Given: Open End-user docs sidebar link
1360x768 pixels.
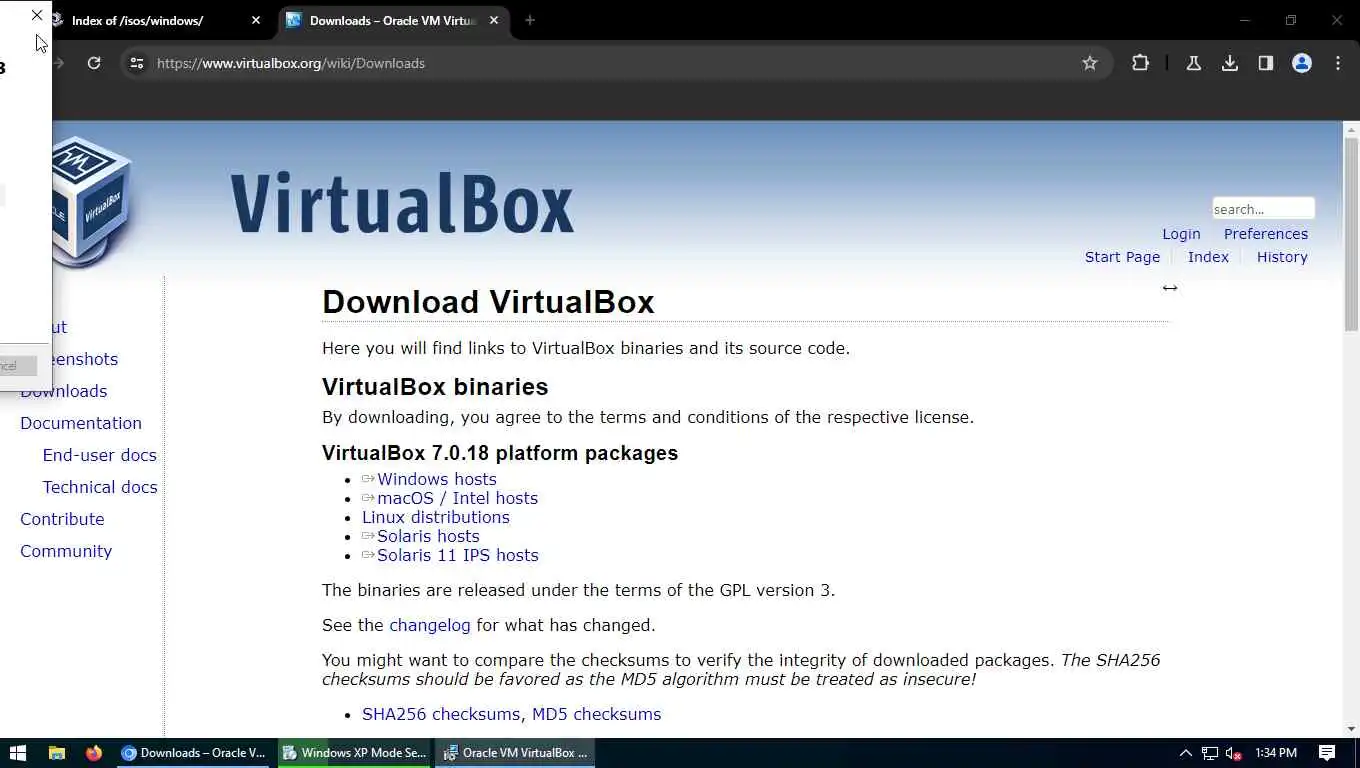Looking at the screenshot, I should [x=99, y=455].
